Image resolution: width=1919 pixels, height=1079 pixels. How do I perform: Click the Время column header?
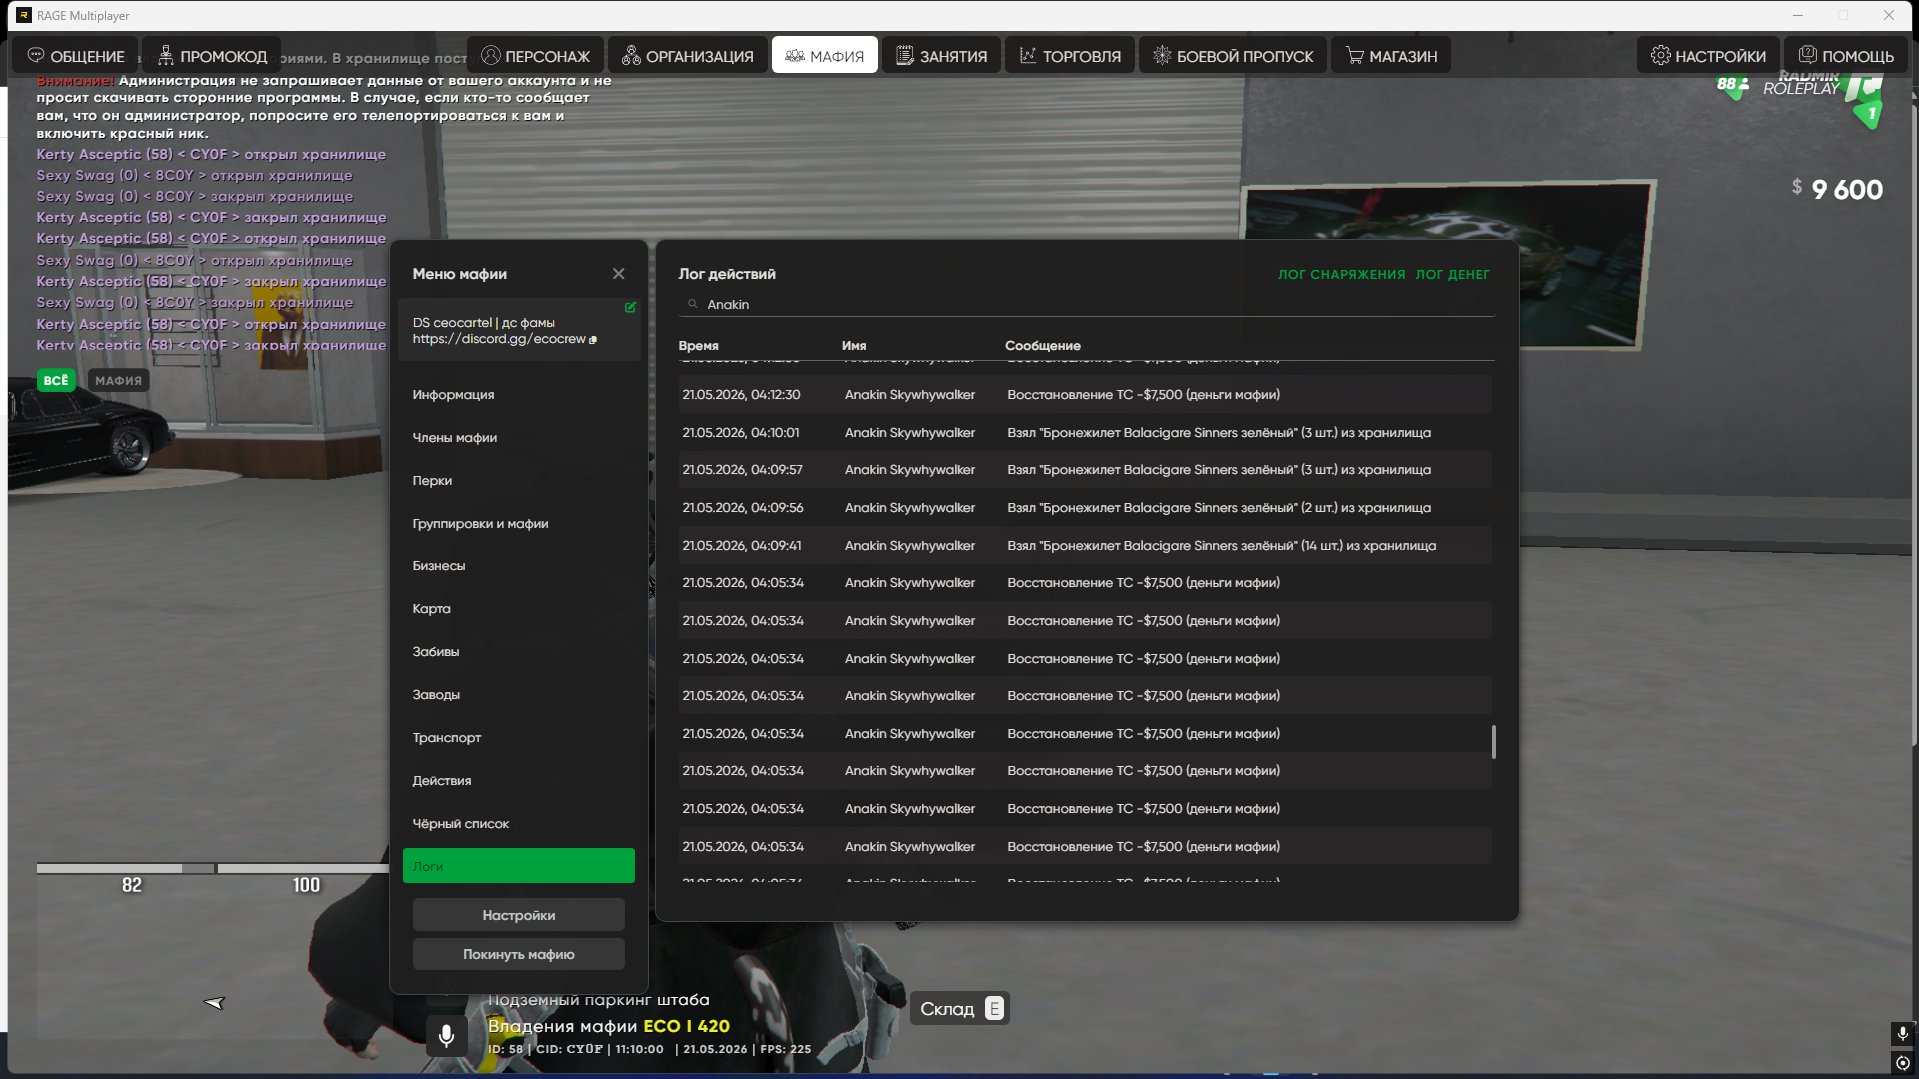point(698,346)
